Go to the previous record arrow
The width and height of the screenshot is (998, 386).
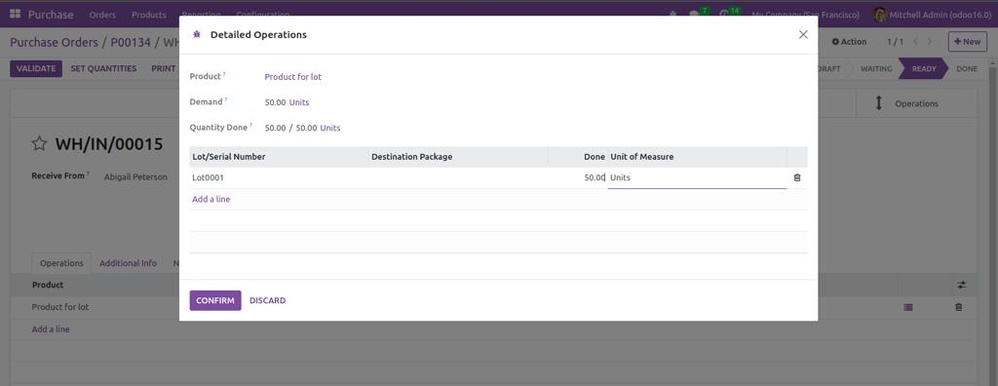point(915,41)
